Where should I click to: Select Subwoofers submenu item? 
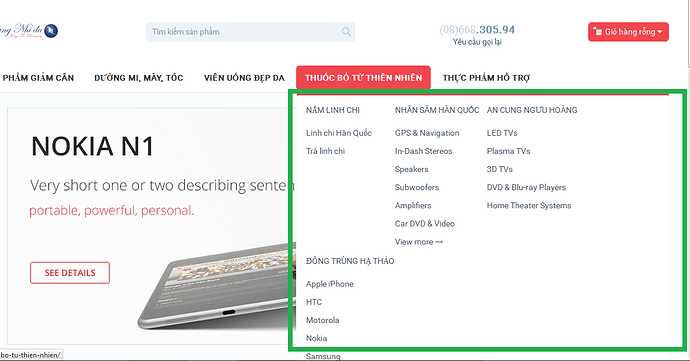tap(417, 187)
